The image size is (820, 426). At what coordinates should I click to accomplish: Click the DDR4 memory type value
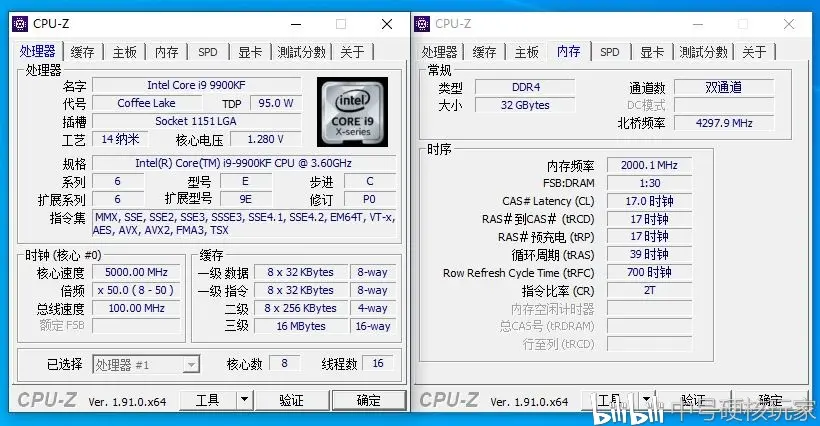525,87
